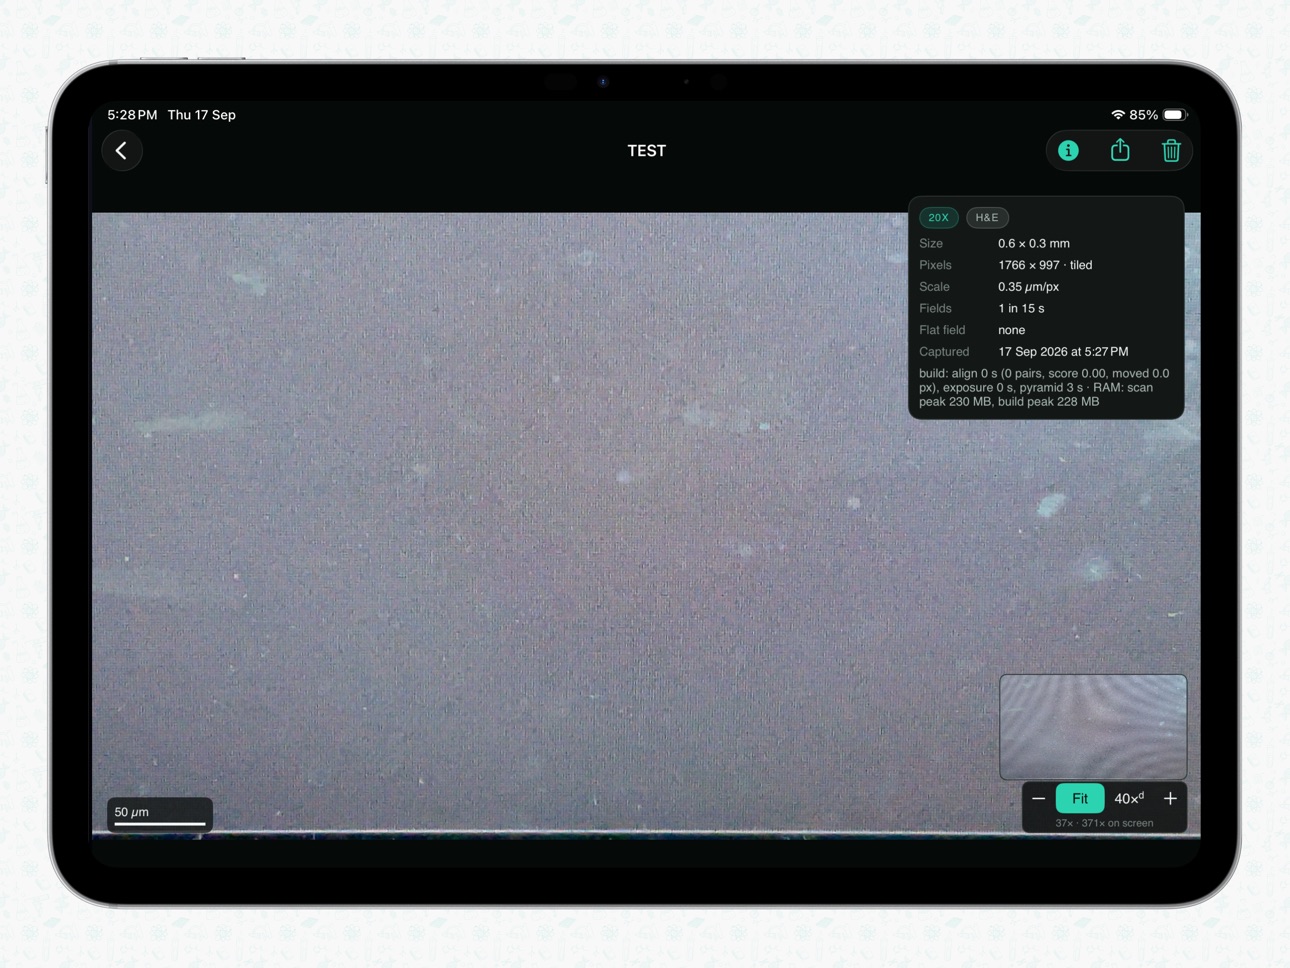Select the '1766 × 997 · tiled' value

tap(1045, 265)
